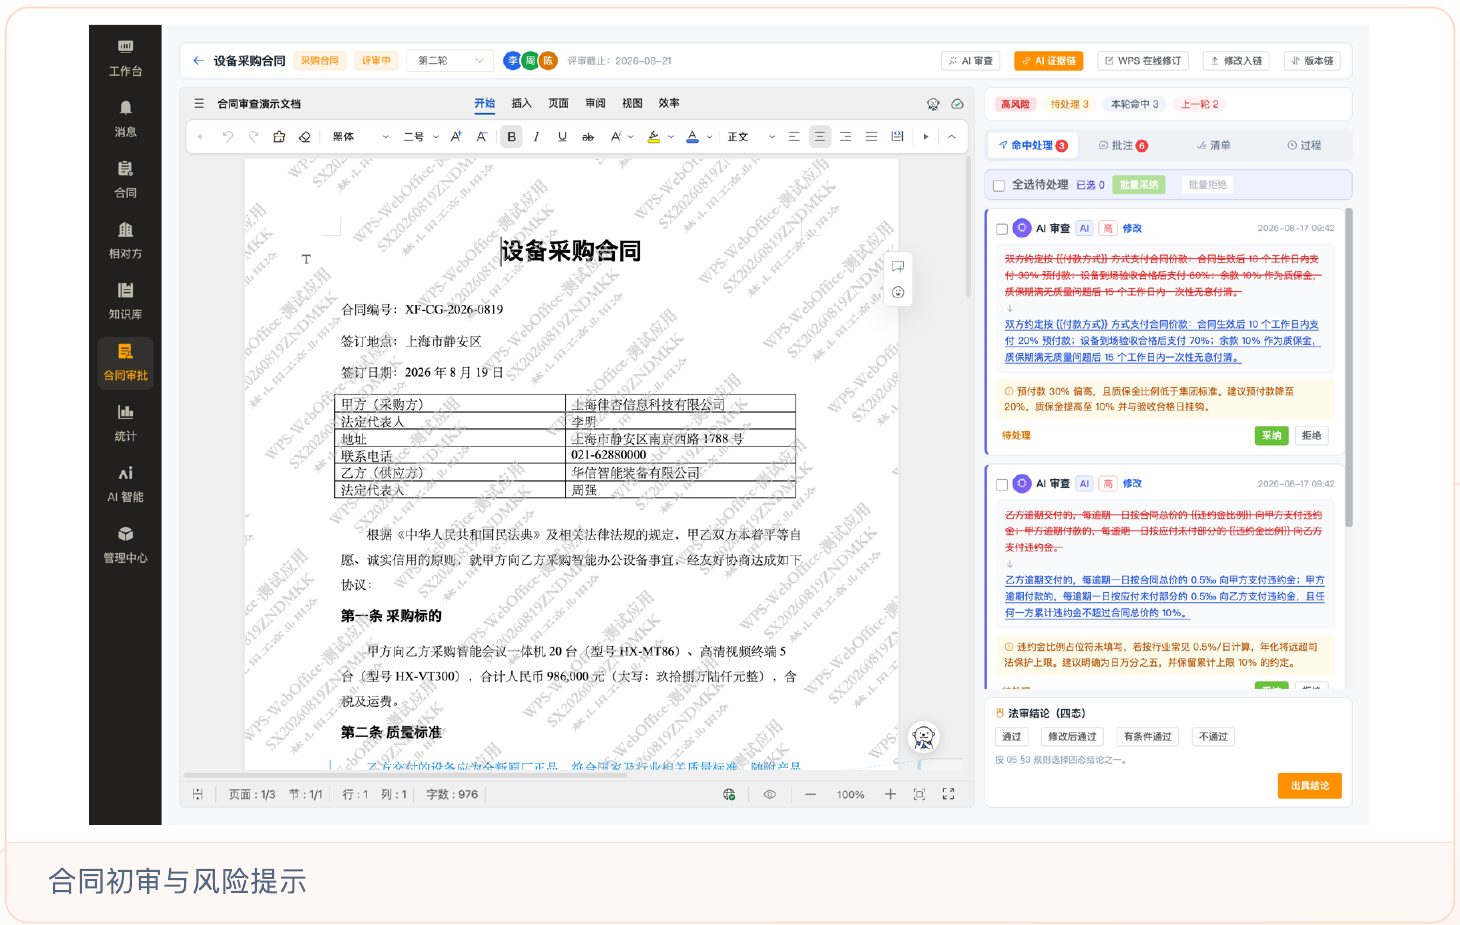The height and width of the screenshot is (925, 1460).
Task: Tick the 全选待处理 checkbox
Action: 999,185
